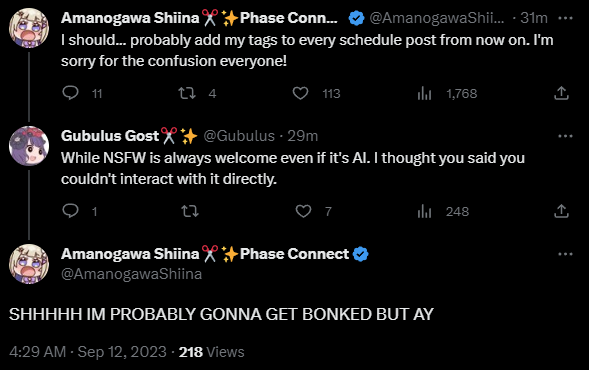Viewport: 589px width, 370px height.
Task: Open more options on the main tweet
Action: [565, 254]
